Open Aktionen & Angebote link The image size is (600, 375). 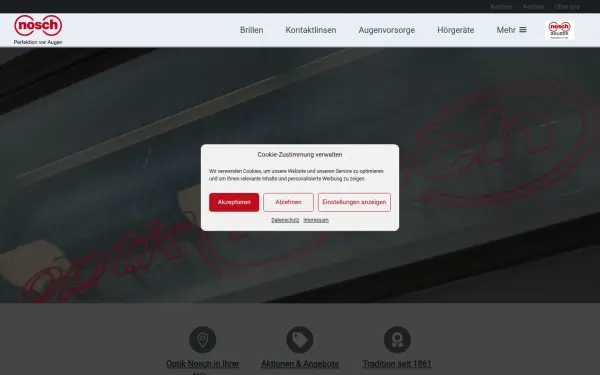coord(300,364)
